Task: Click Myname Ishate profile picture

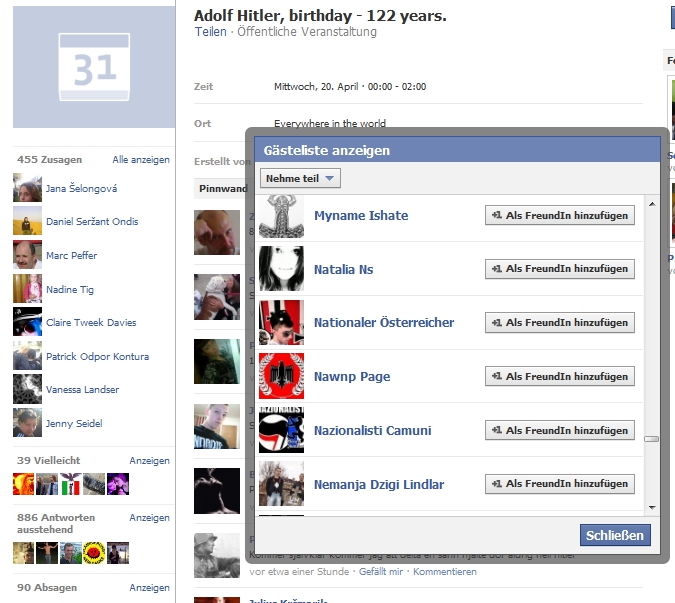Action: (281, 216)
